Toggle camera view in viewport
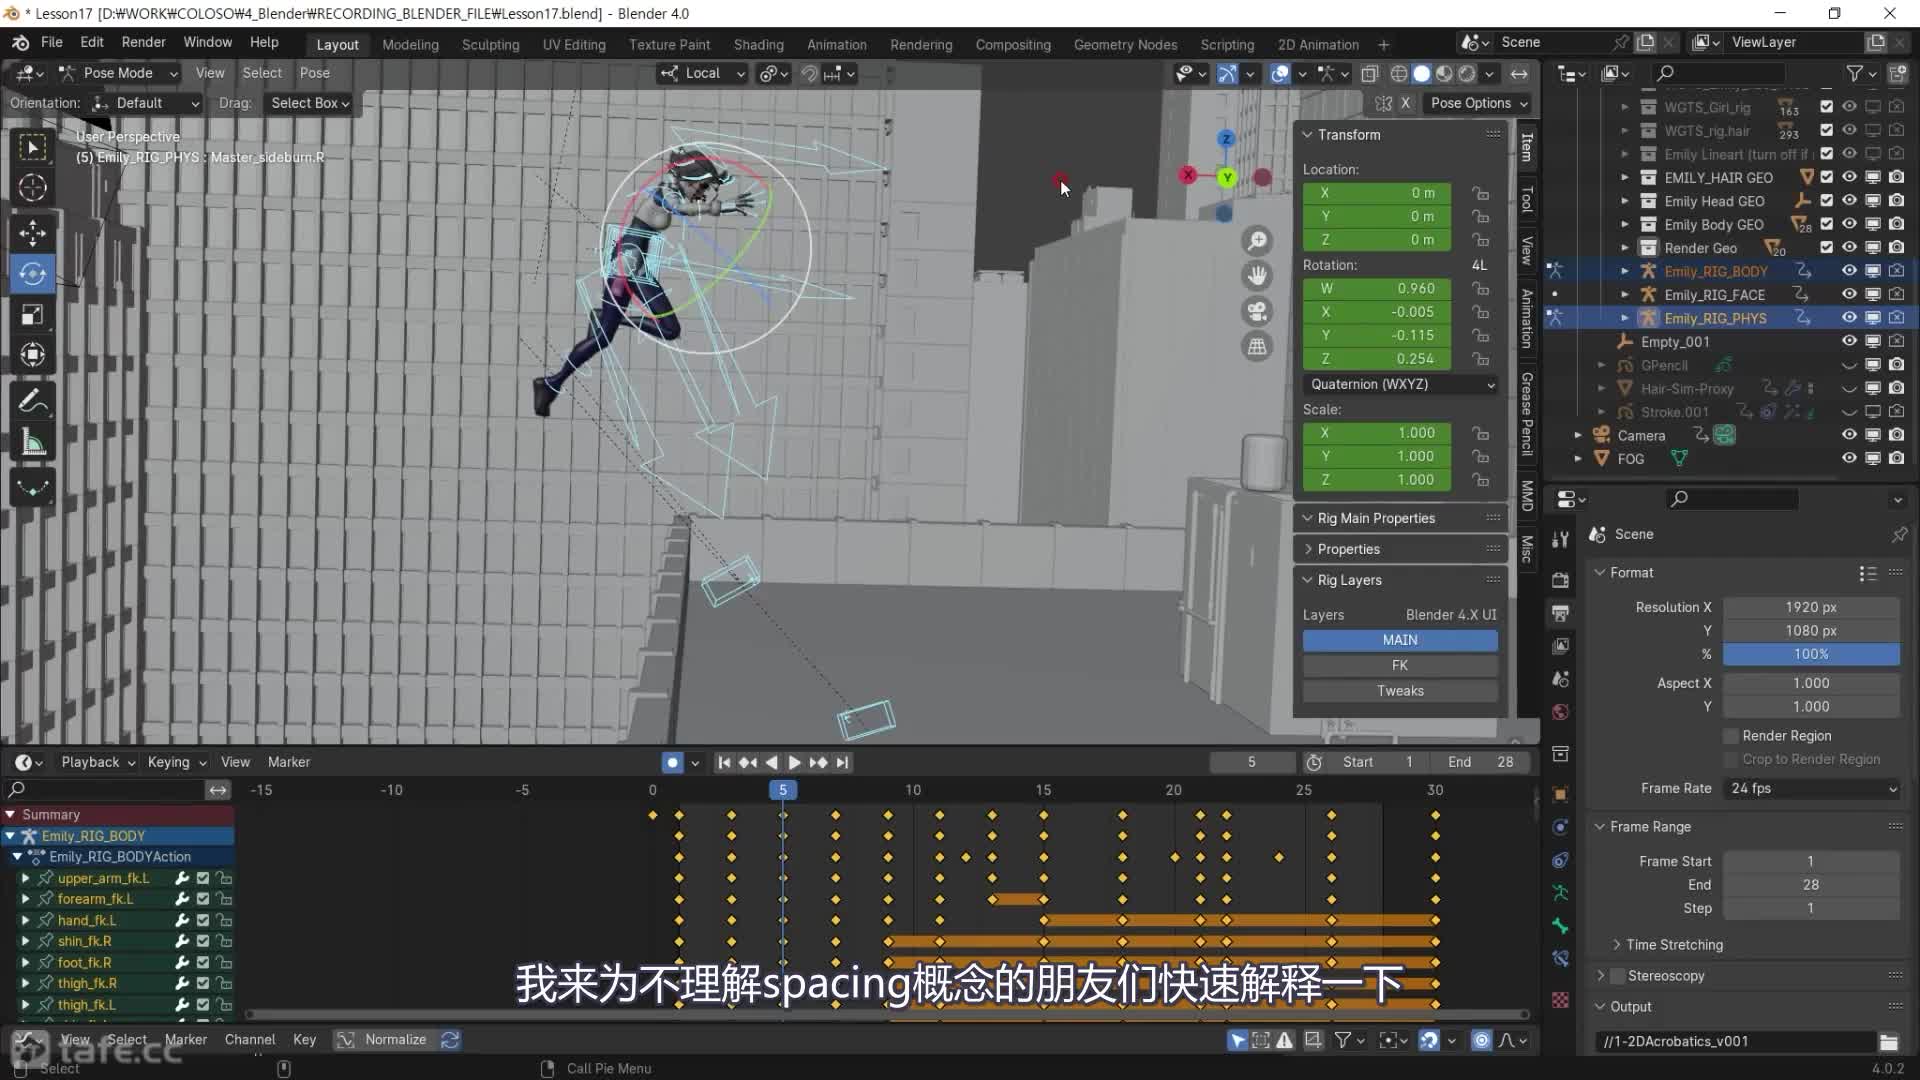This screenshot has height=1080, width=1920. (1257, 311)
